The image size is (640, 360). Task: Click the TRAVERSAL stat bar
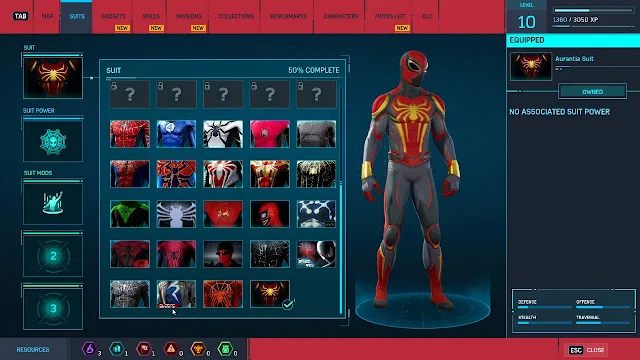(603, 323)
